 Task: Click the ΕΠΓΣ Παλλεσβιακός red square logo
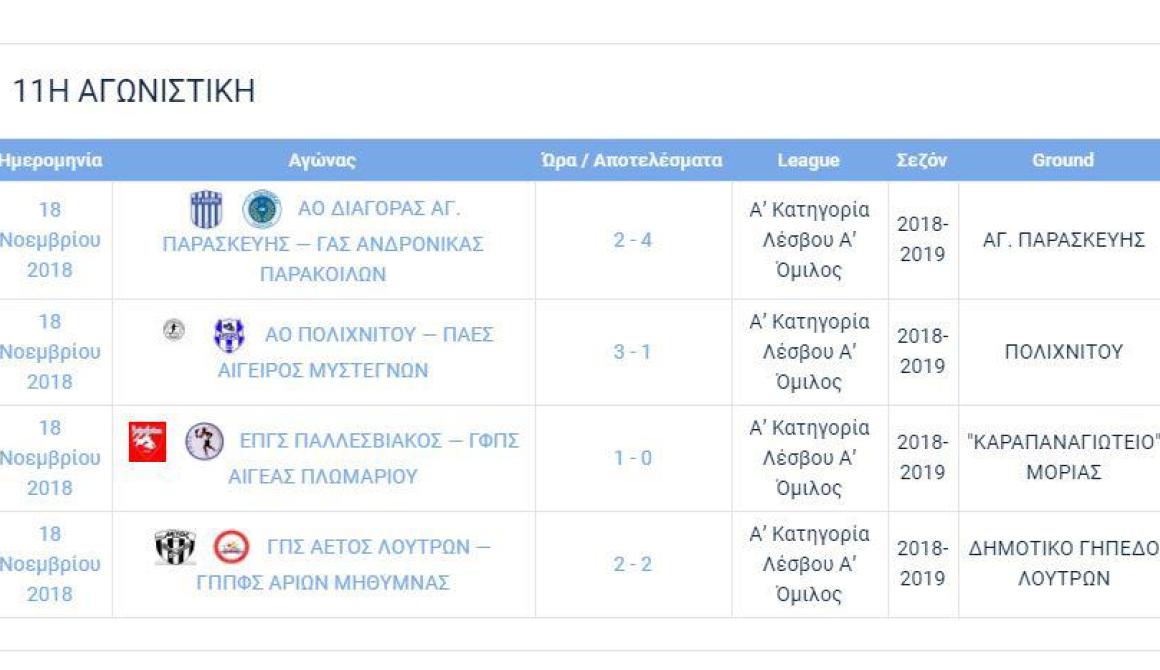(147, 441)
